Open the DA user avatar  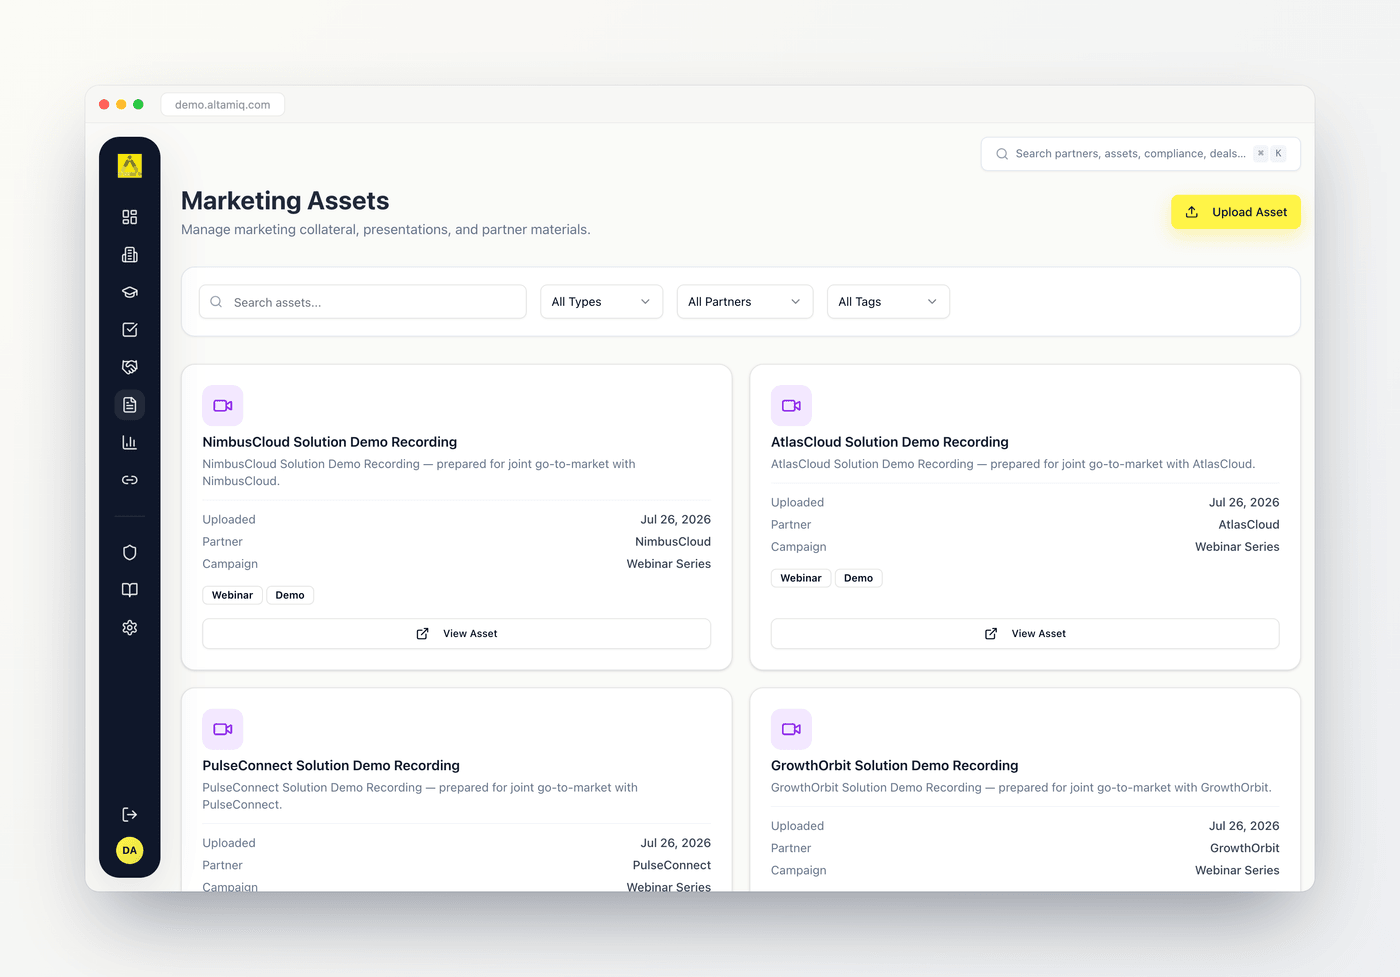130,851
